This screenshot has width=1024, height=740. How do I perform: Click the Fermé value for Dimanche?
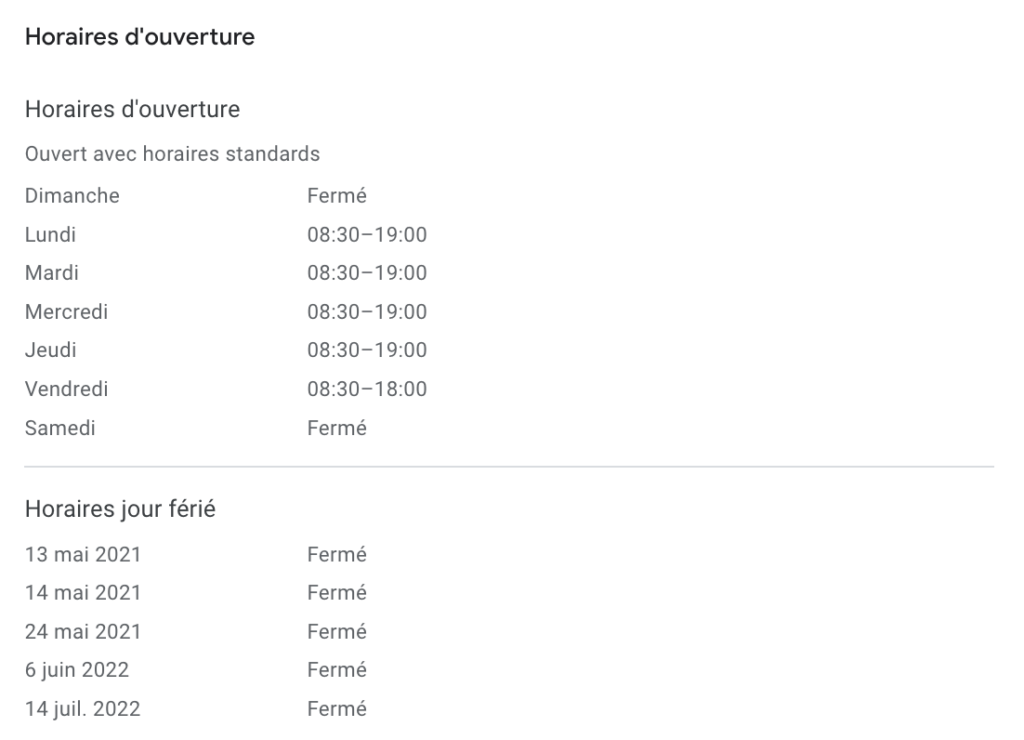pyautogui.click(x=337, y=196)
